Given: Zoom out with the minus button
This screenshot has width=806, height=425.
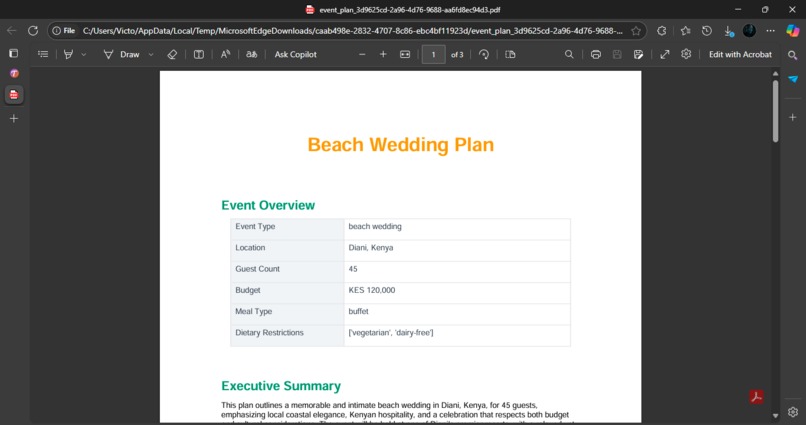Looking at the screenshot, I should pyautogui.click(x=362, y=54).
